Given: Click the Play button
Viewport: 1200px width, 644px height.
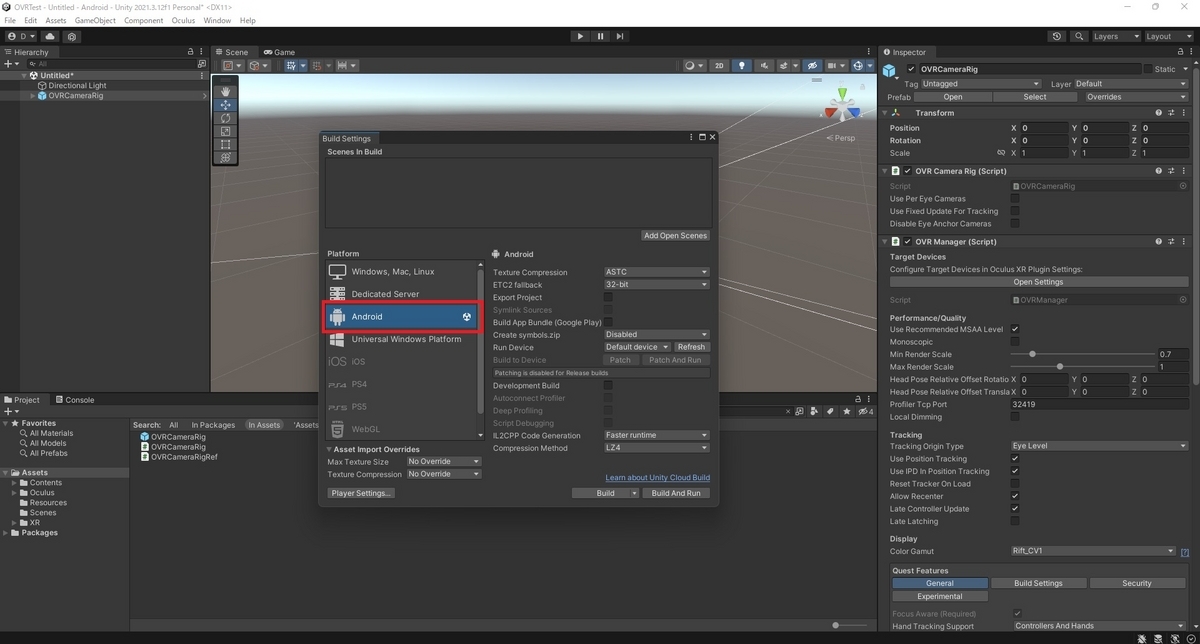Looking at the screenshot, I should [580, 36].
